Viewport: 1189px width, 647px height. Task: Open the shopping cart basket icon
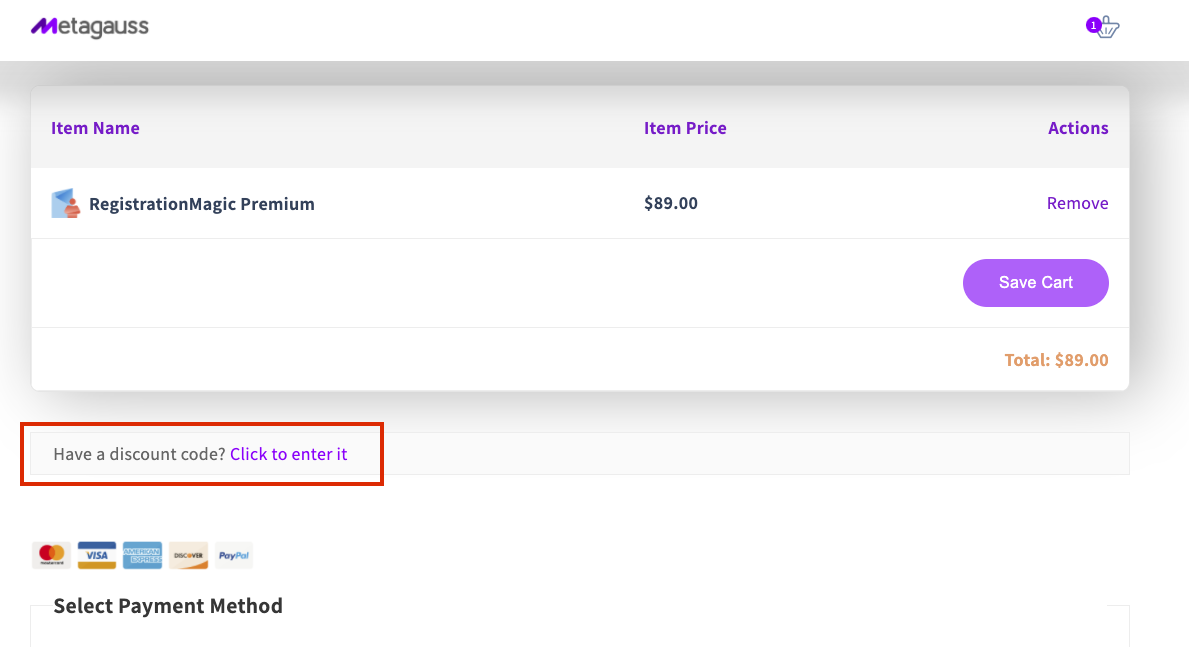tap(1107, 28)
